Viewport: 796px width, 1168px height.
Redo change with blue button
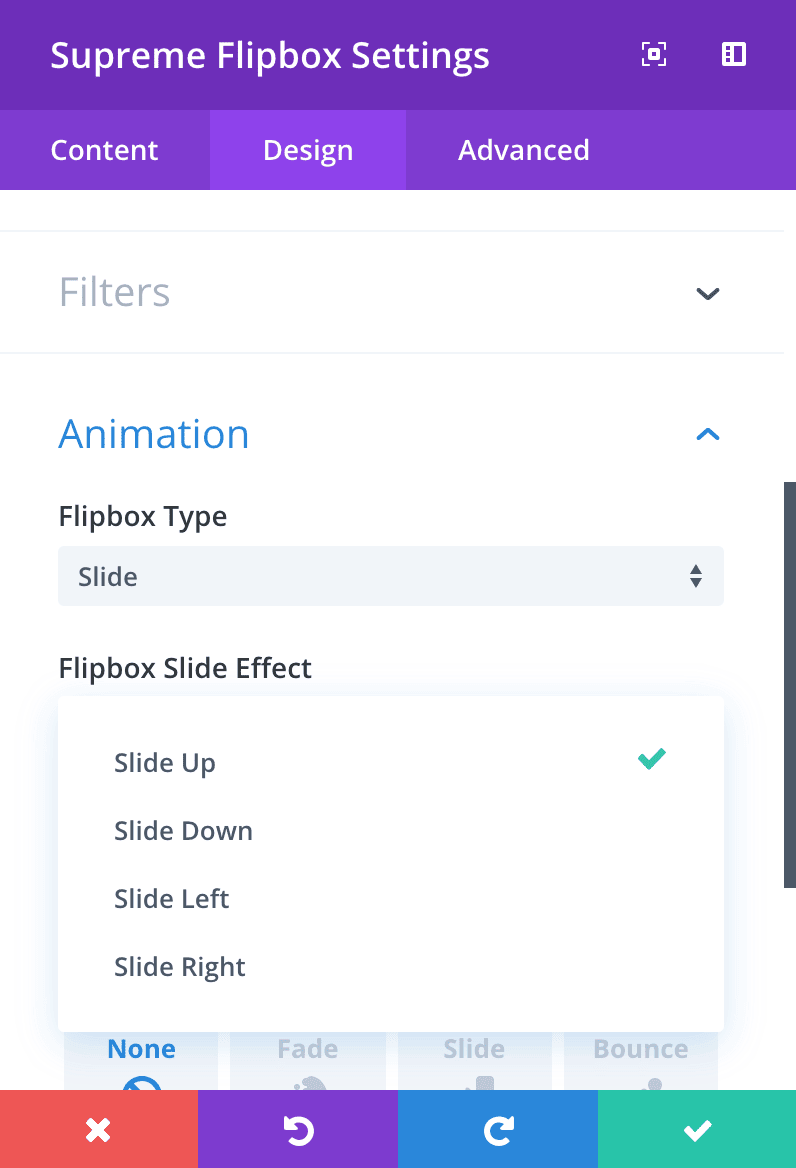[x=498, y=1129]
